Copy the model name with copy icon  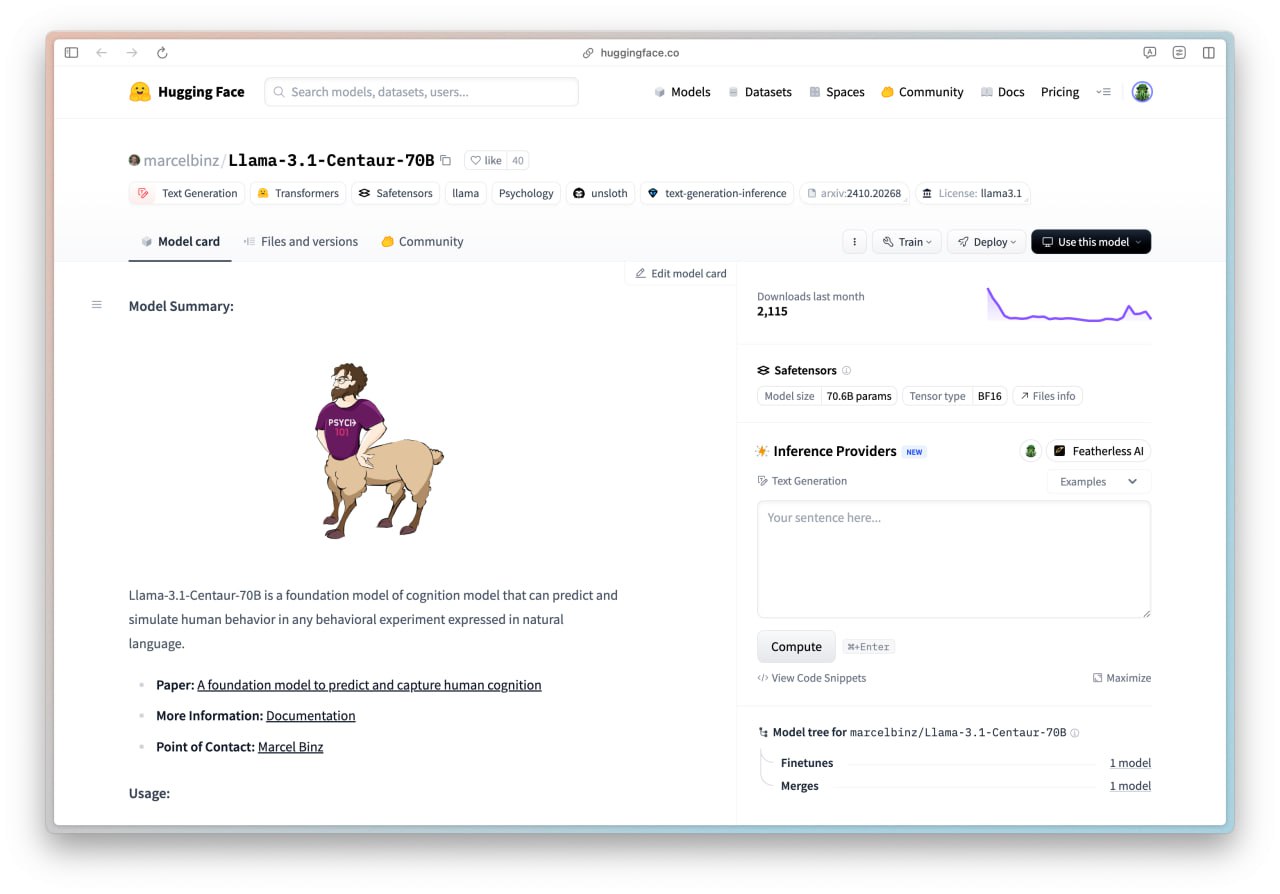[x=446, y=161]
